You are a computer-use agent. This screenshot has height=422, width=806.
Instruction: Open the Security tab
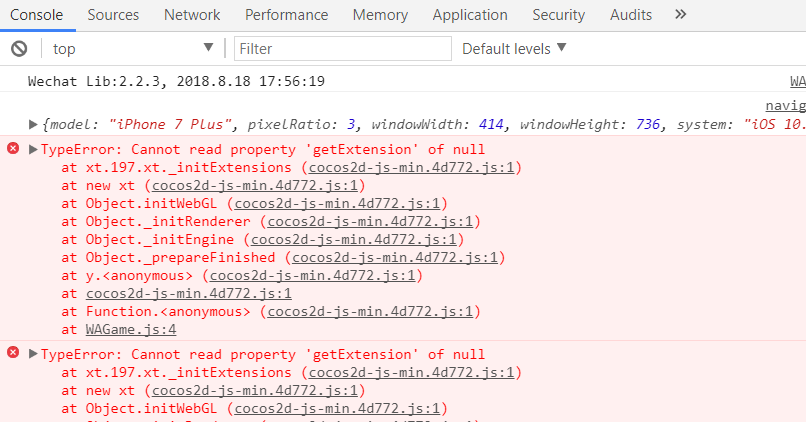(558, 15)
